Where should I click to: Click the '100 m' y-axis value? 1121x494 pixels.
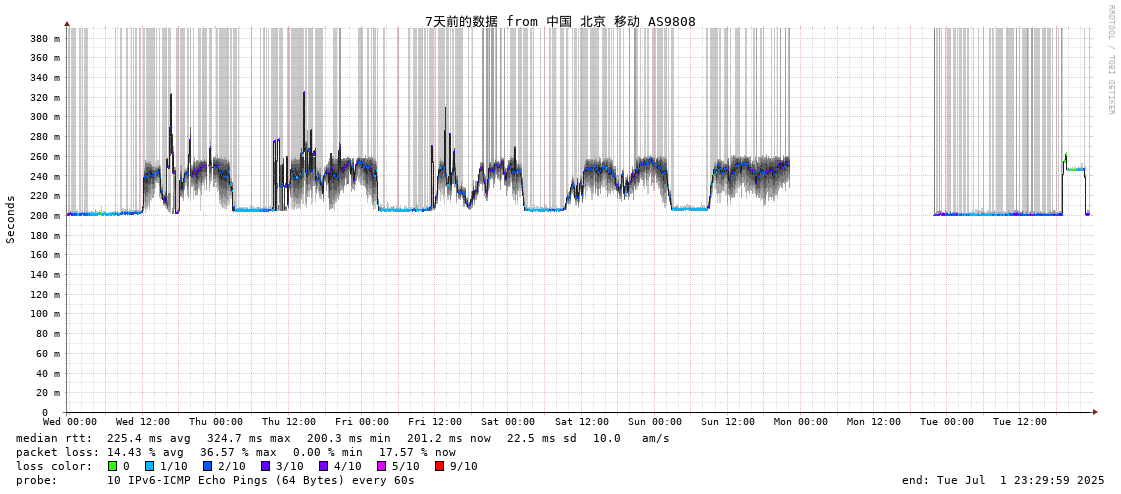tap(45, 313)
